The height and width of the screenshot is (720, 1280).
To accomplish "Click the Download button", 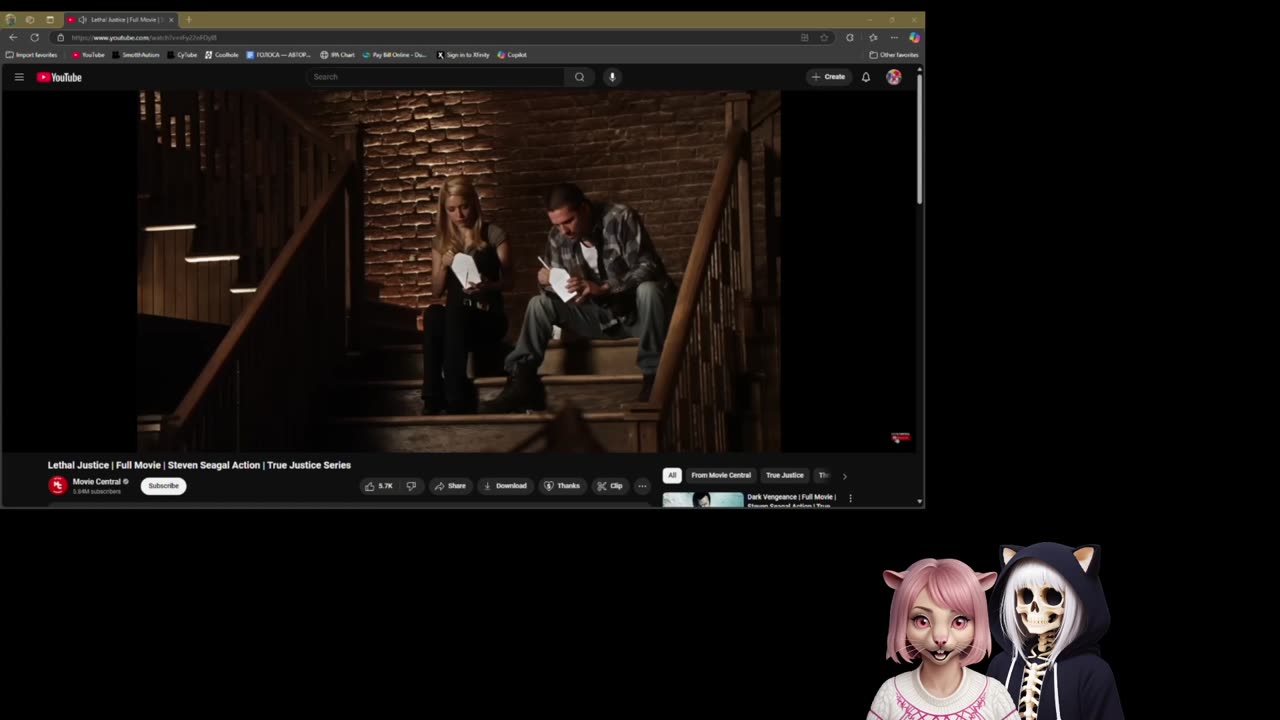I will click(x=505, y=486).
